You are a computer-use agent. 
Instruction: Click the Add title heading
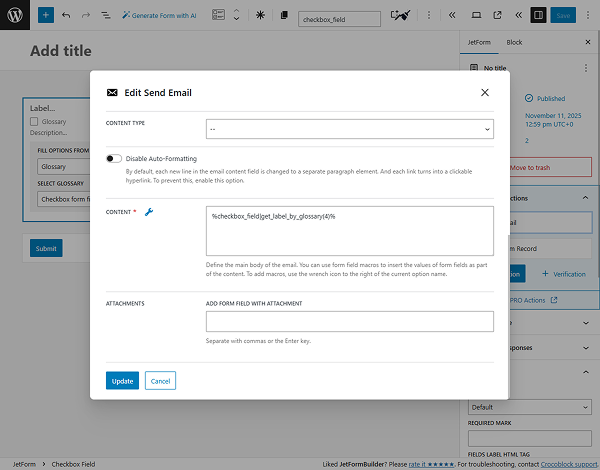click(61, 51)
